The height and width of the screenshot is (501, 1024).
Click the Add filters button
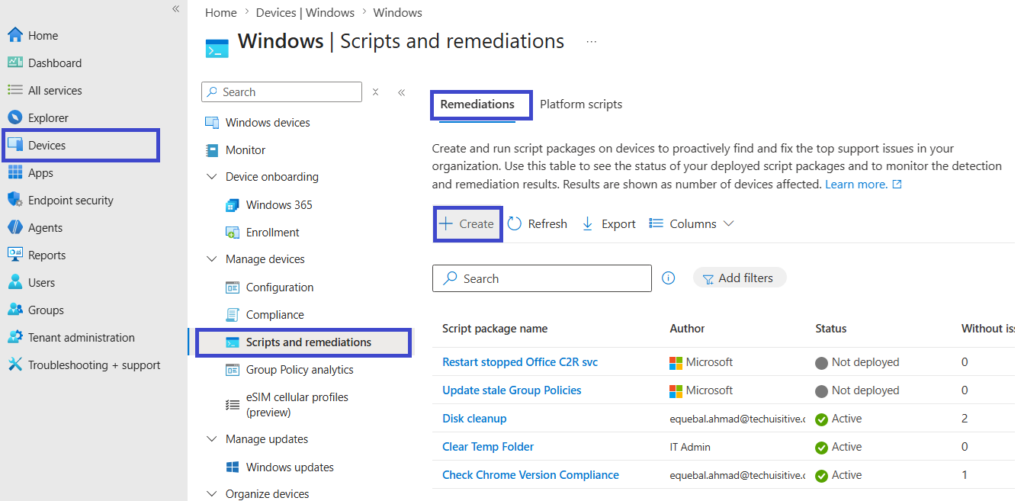coord(739,278)
